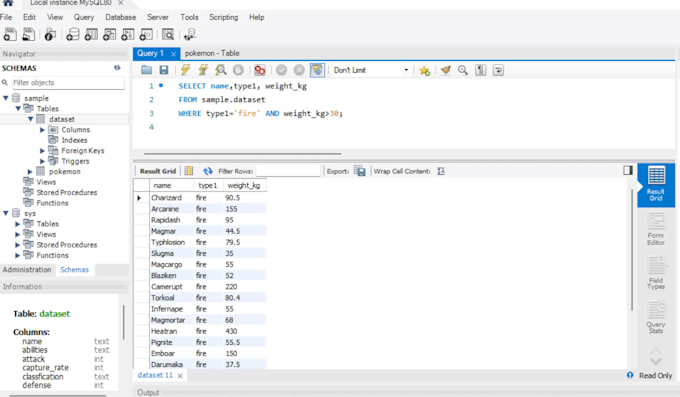Open the Database menu
The image size is (680, 397).
tap(121, 17)
